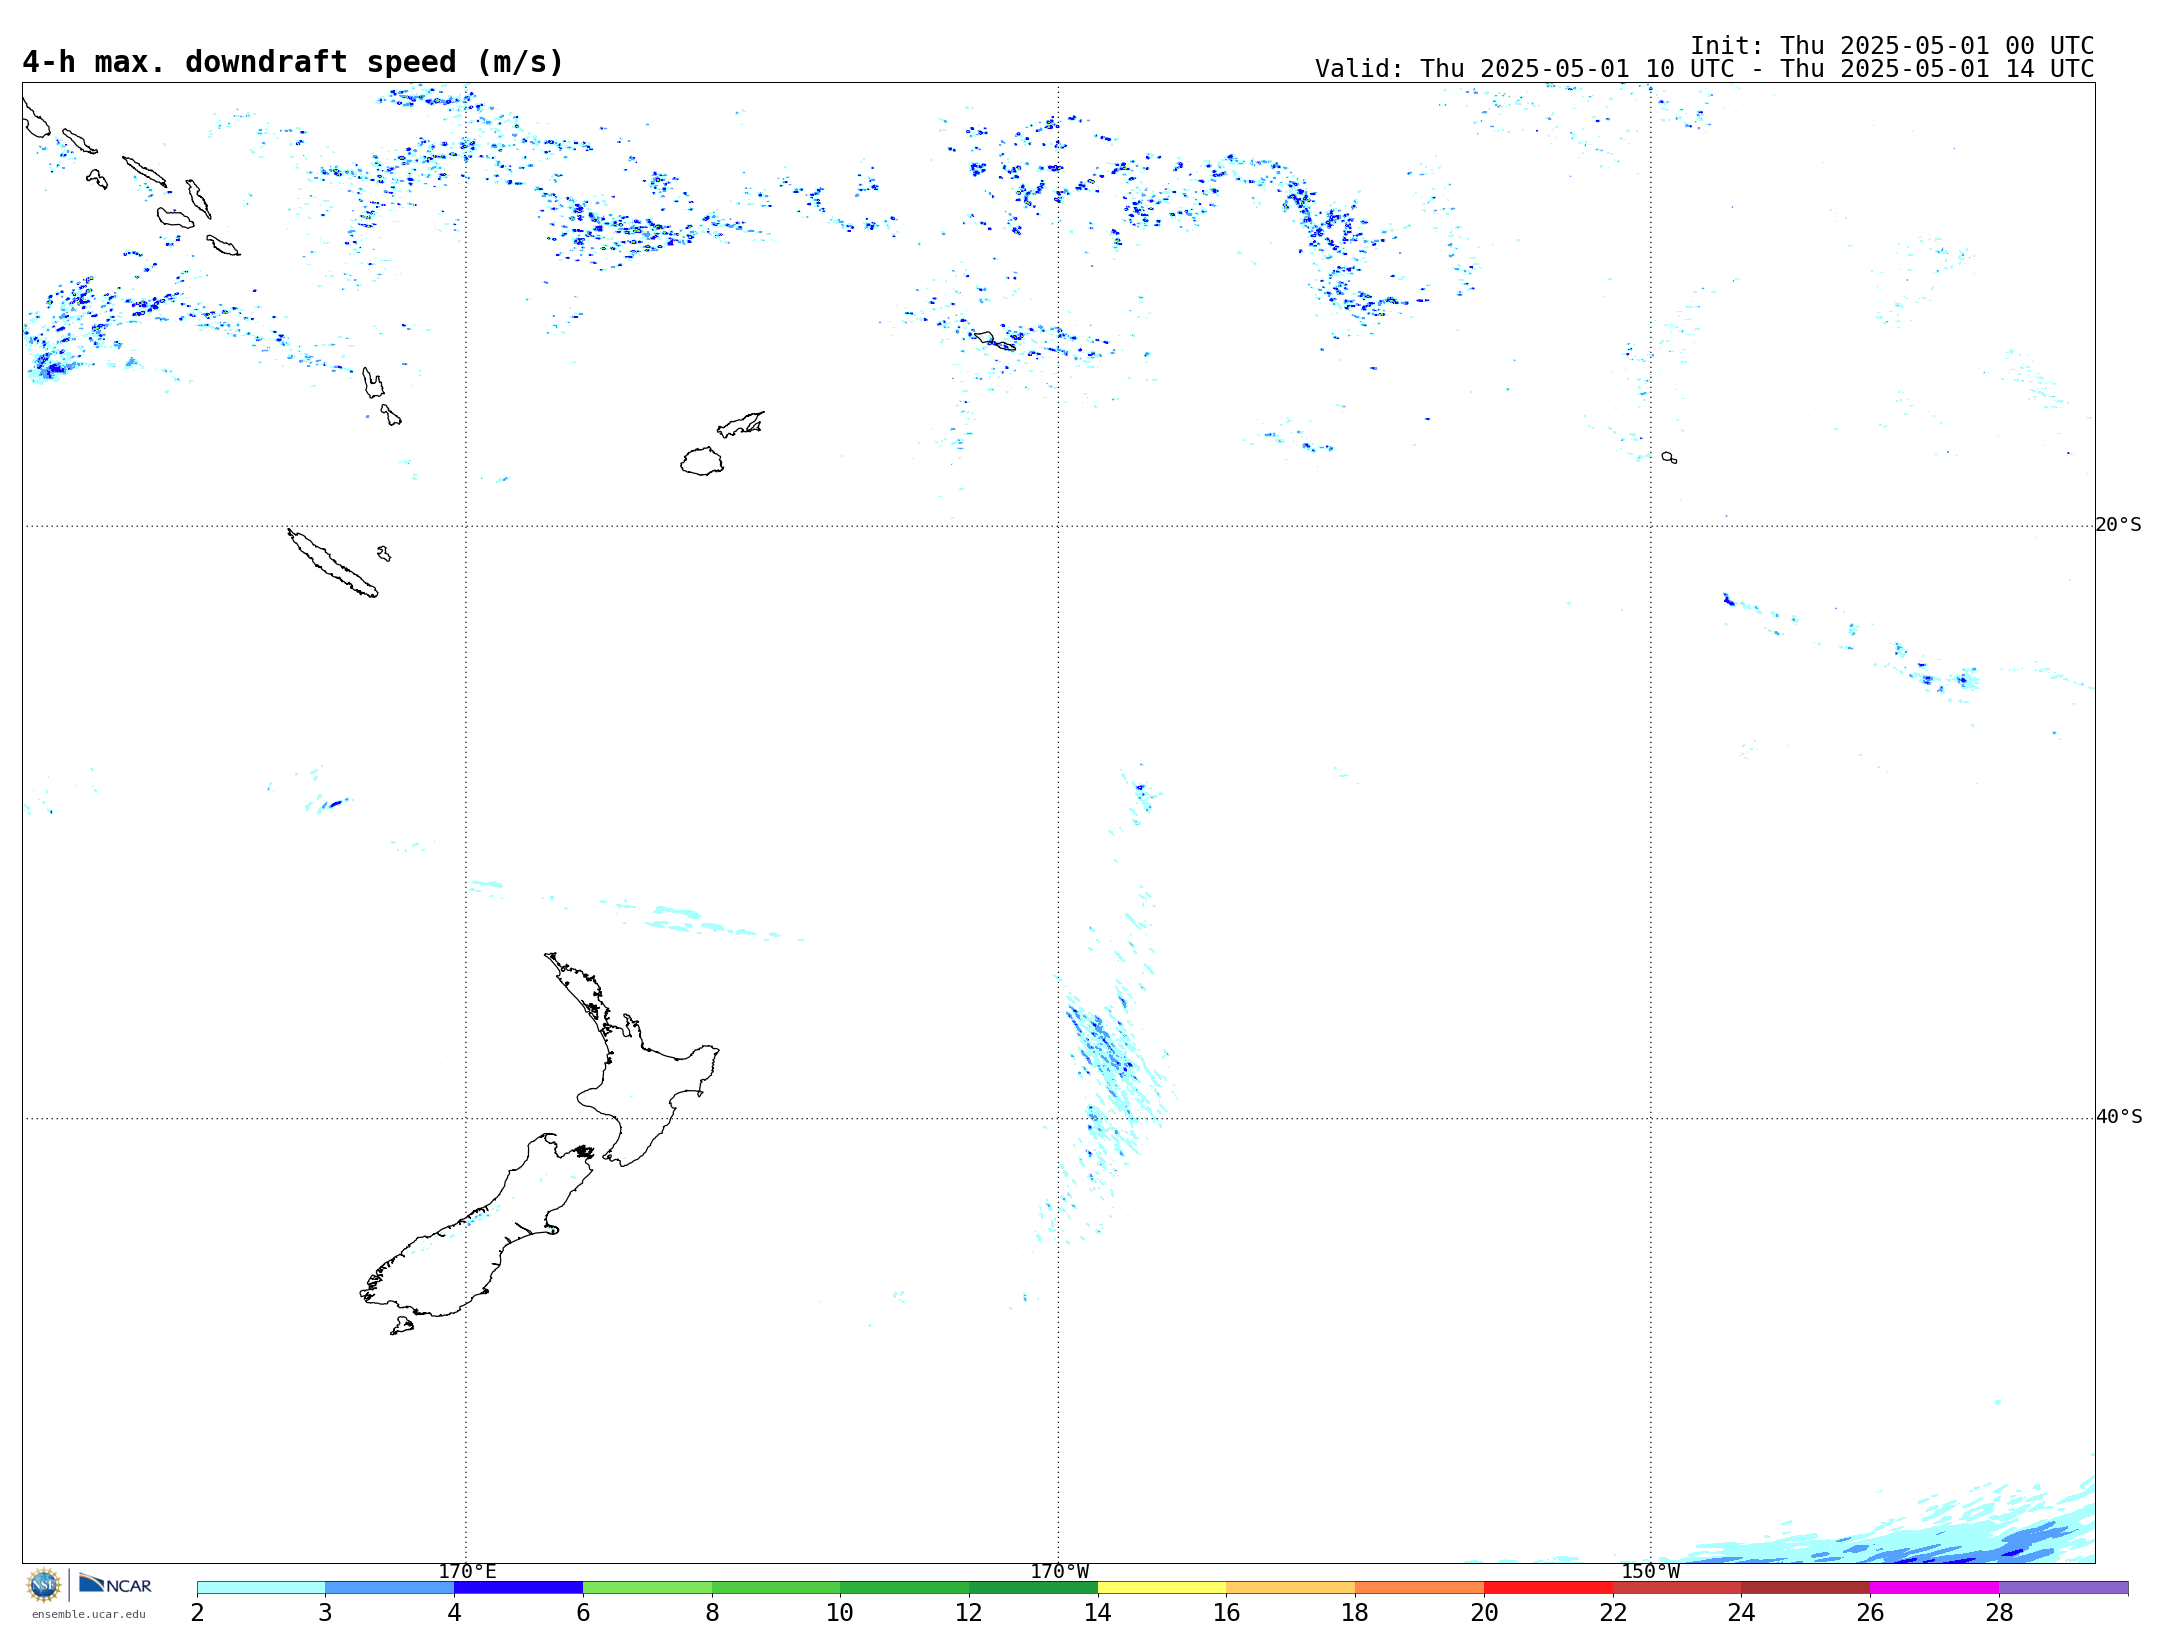Screen dimensions: 2160x1626
Task: Click the 170°E longitude label
Action: pos(467,1572)
